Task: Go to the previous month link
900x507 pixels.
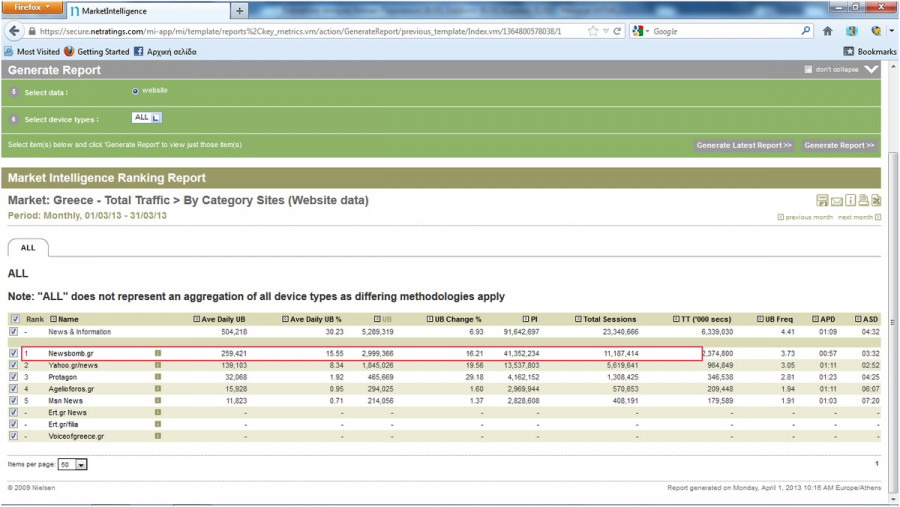Action: pyautogui.click(x=808, y=217)
